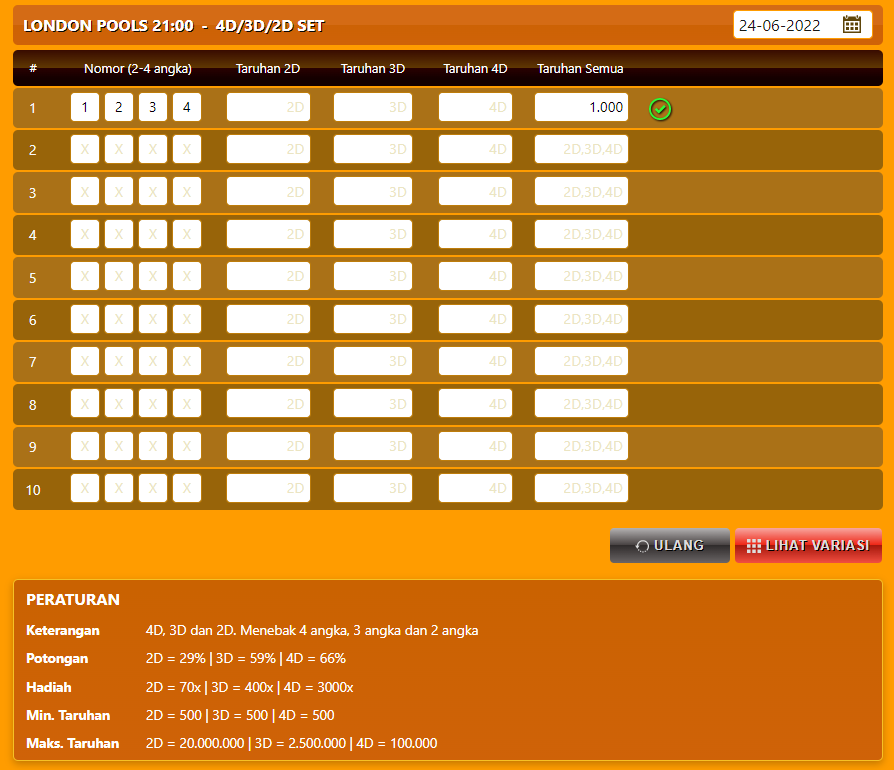Click the date field showing 24-06-2022
894x770 pixels.
click(x=785, y=25)
